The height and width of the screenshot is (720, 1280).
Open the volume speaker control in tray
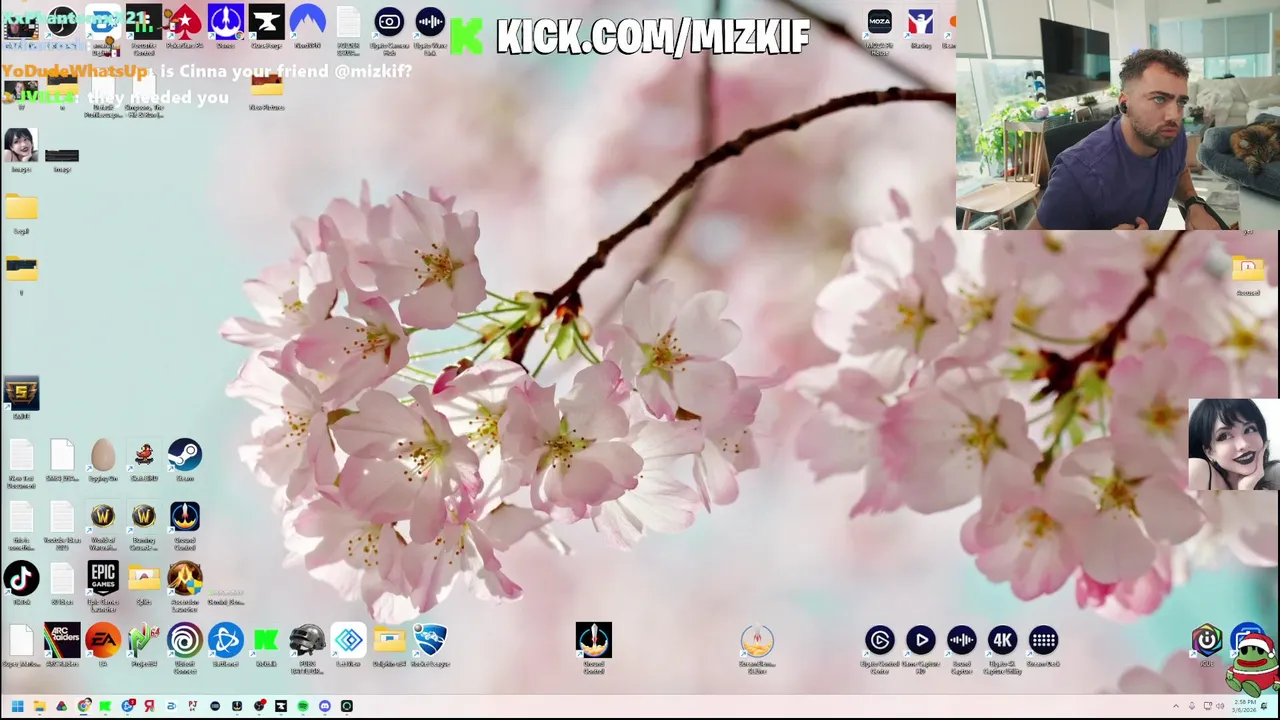tap(1220, 706)
